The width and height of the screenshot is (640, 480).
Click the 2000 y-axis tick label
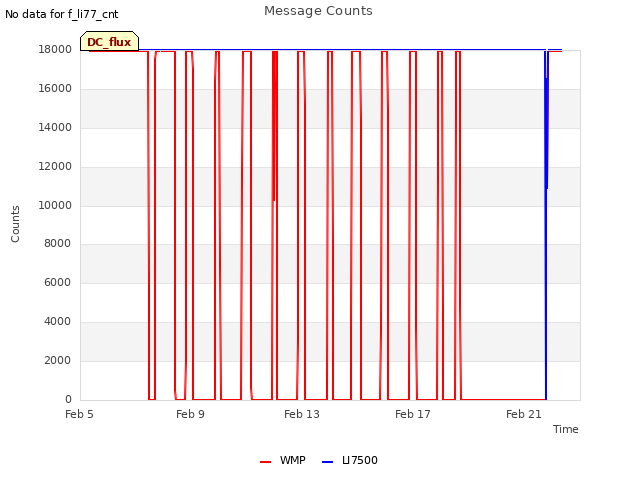(x=57, y=360)
